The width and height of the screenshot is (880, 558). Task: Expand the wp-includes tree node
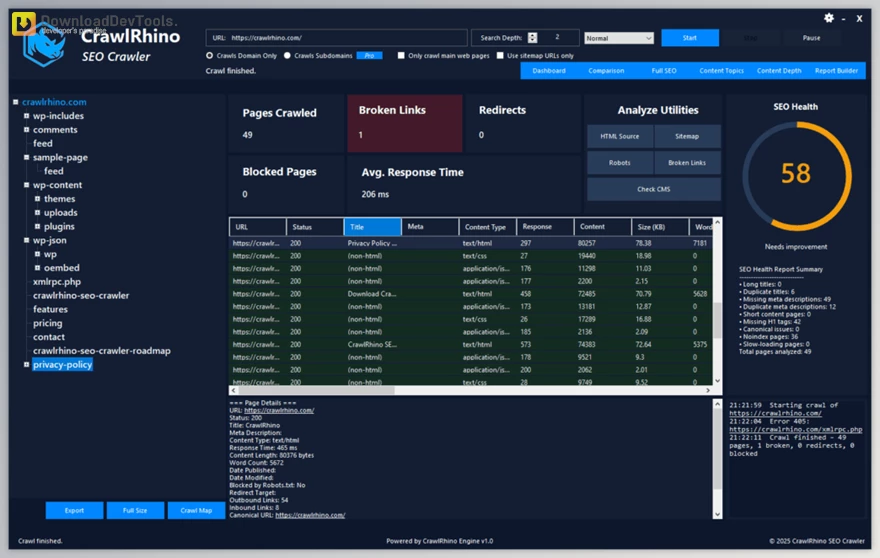click(27, 116)
